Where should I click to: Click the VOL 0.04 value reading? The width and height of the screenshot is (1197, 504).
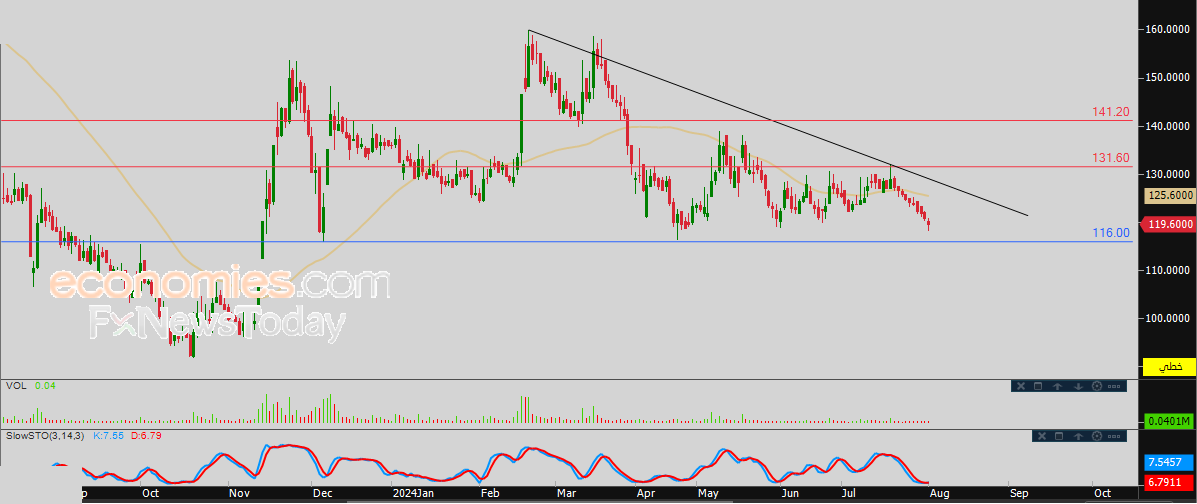(46, 386)
